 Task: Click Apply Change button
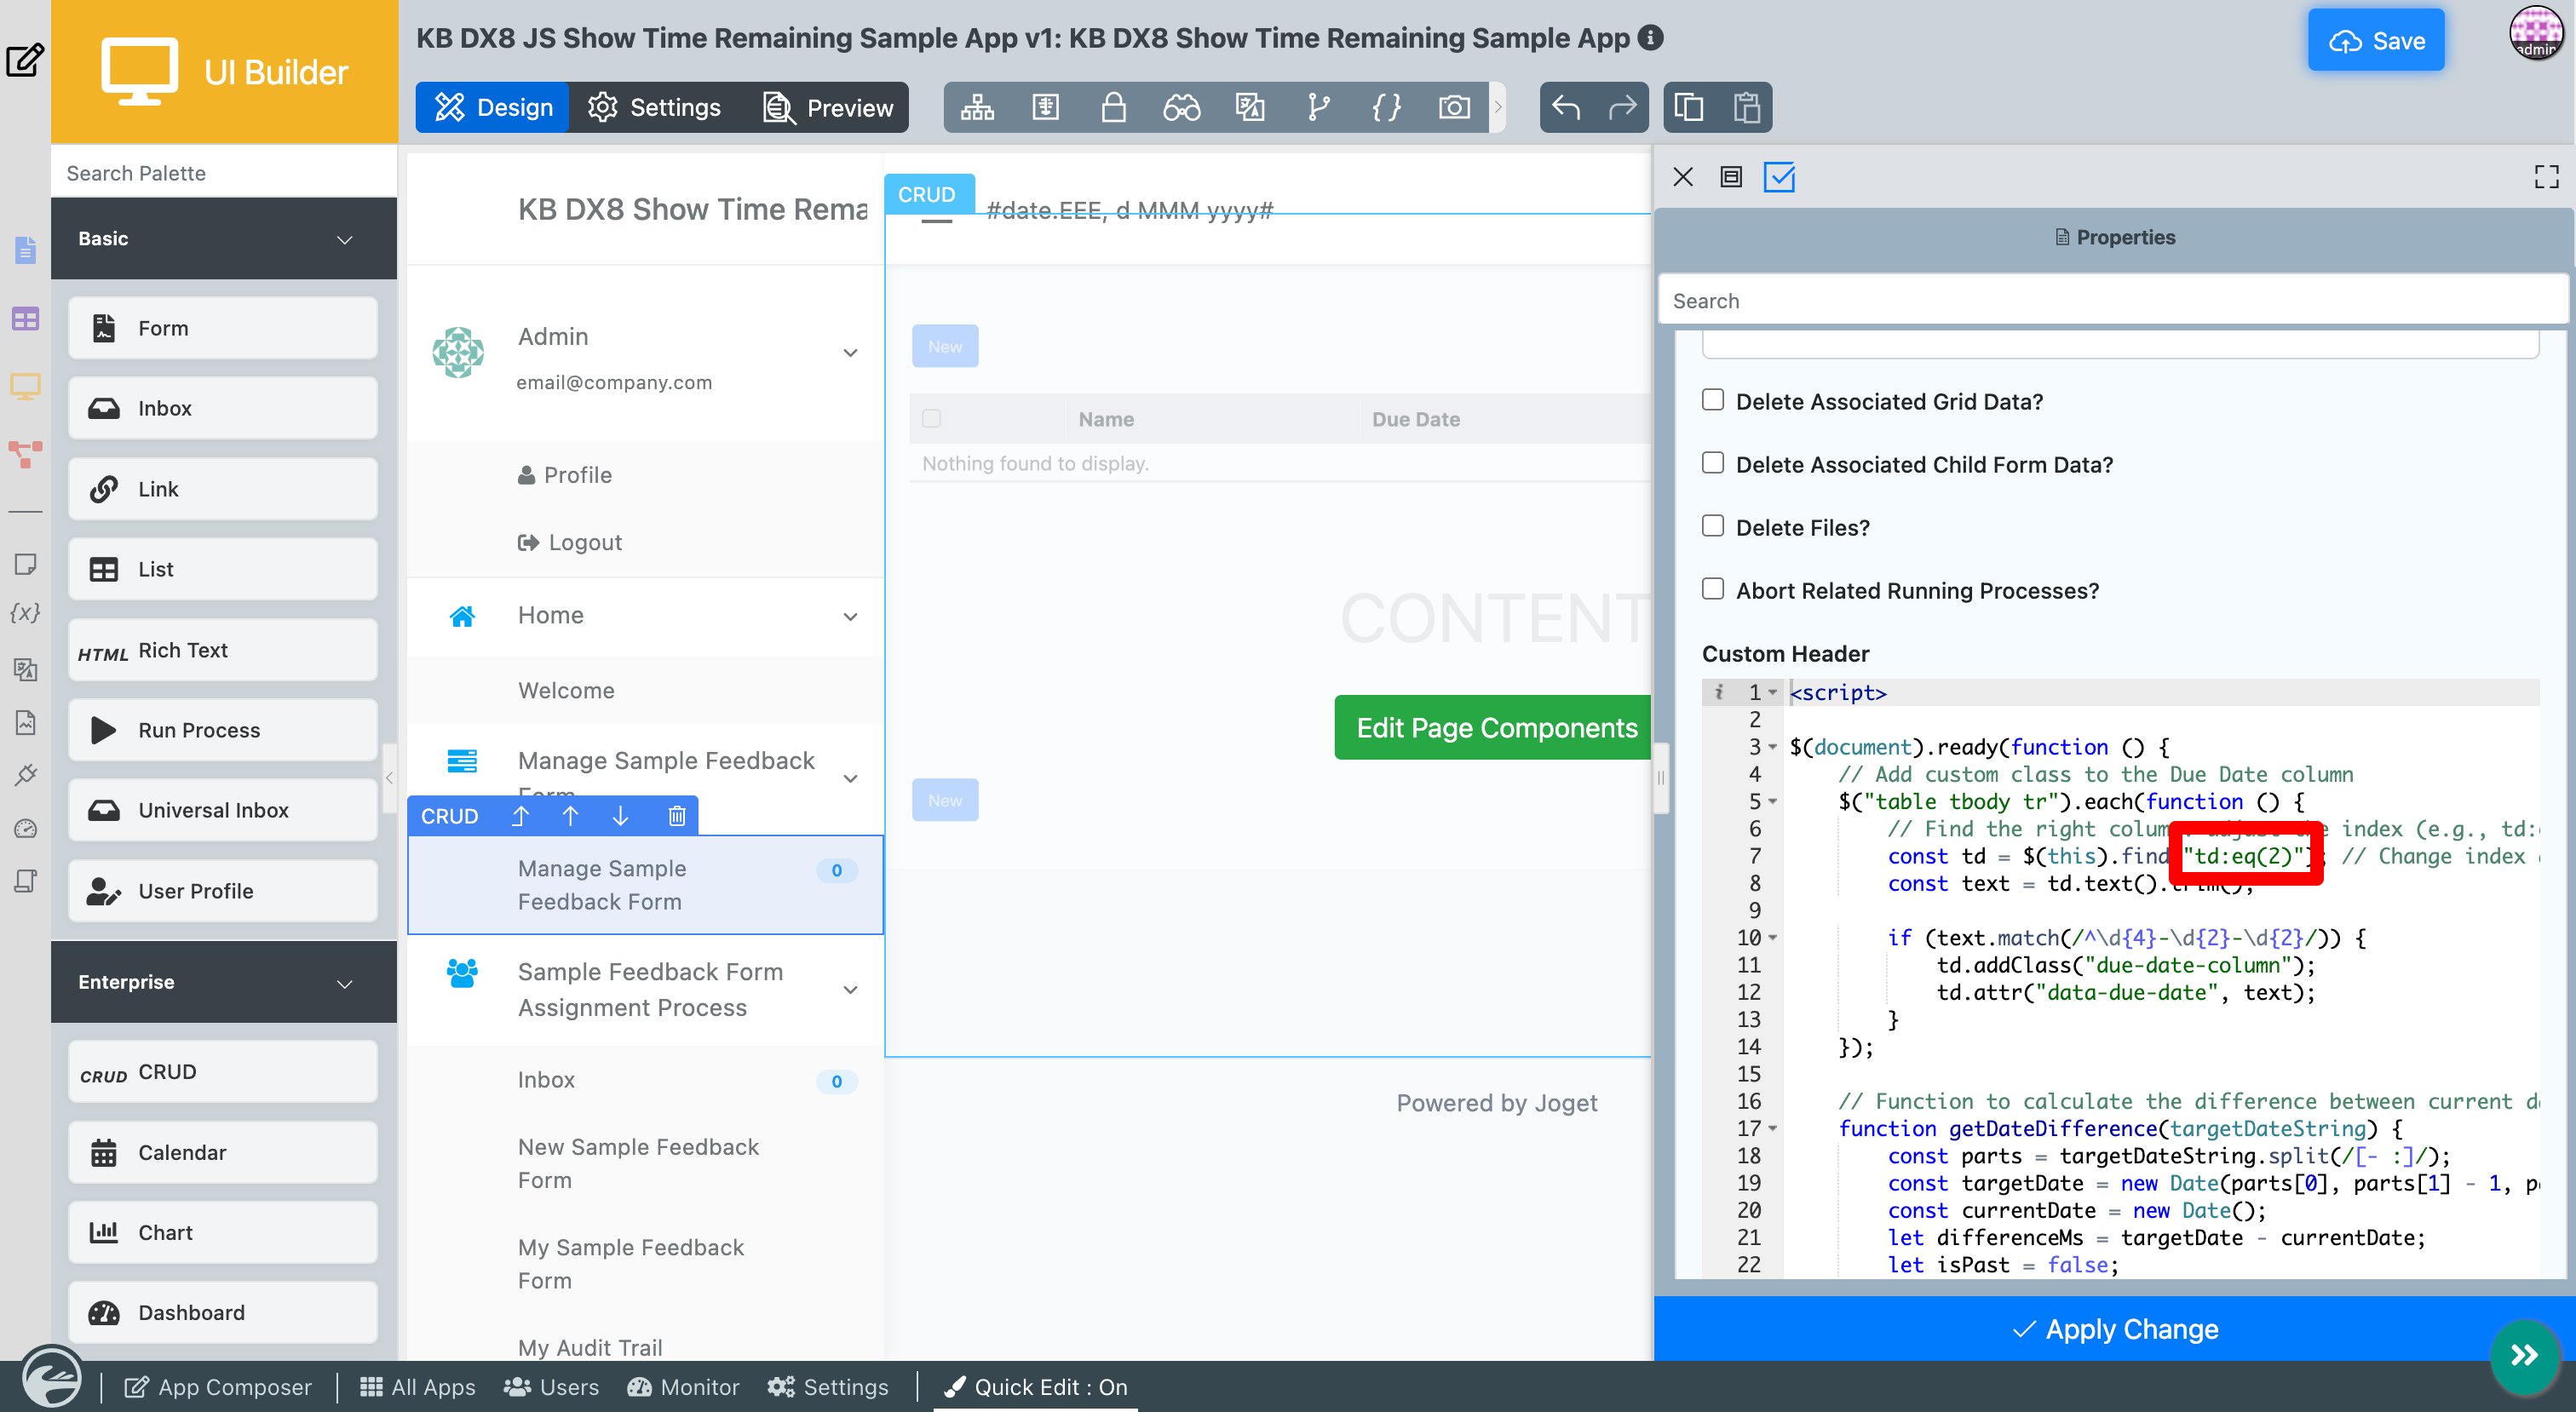(x=2114, y=1328)
